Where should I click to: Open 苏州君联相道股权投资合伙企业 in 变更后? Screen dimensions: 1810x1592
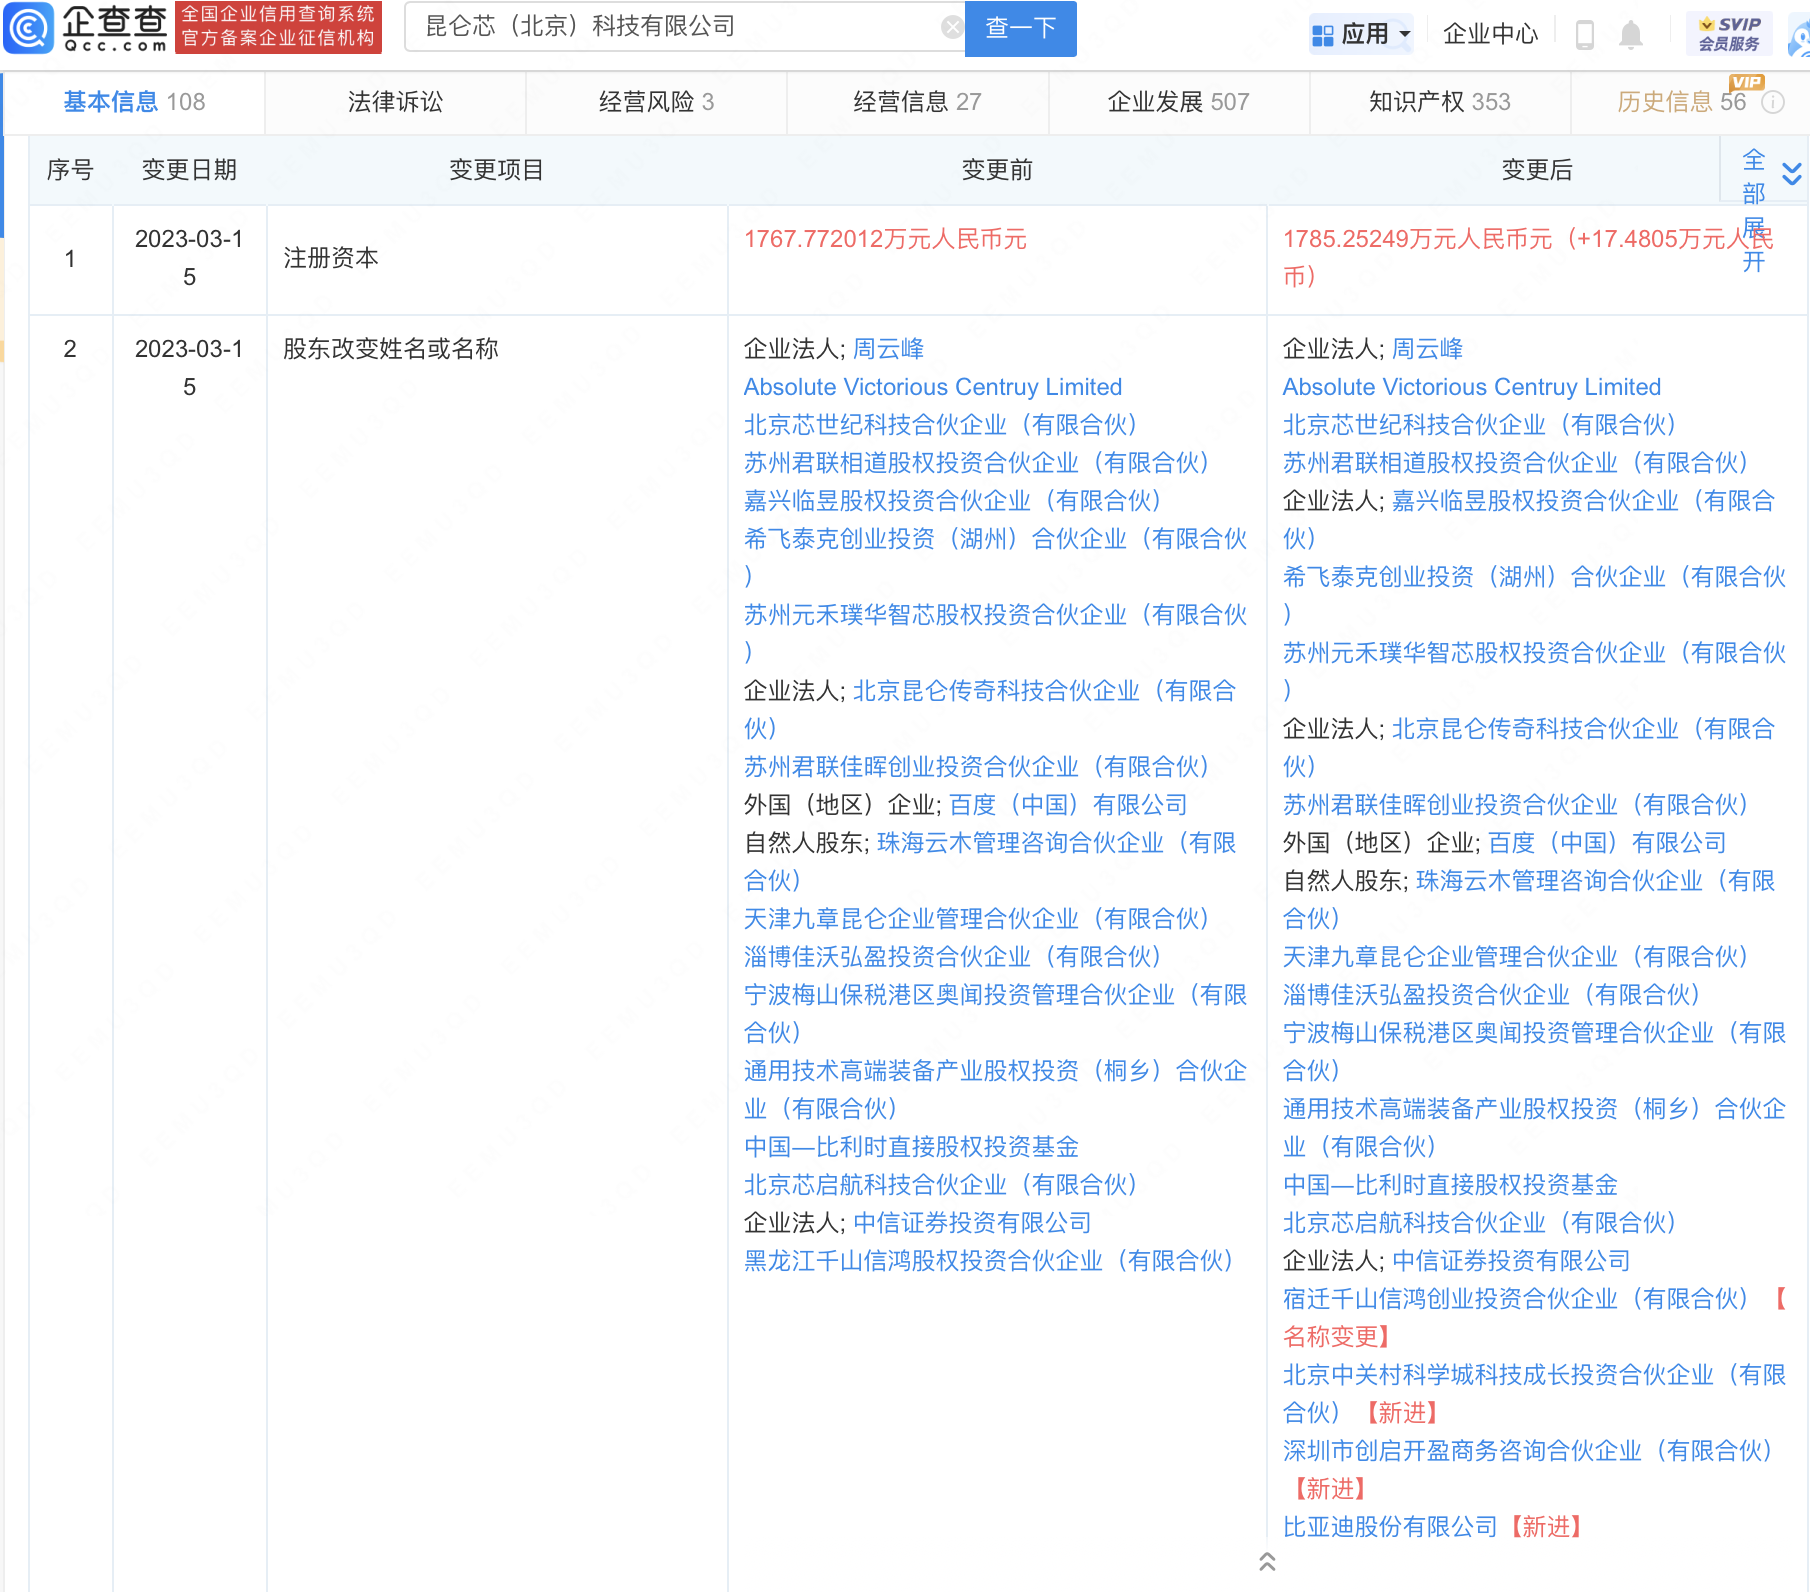tap(1515, 463)
